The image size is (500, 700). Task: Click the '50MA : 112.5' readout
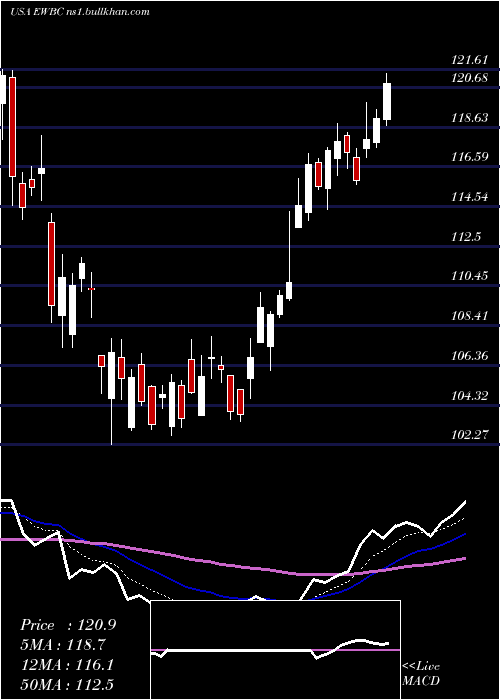click(67, 684)
